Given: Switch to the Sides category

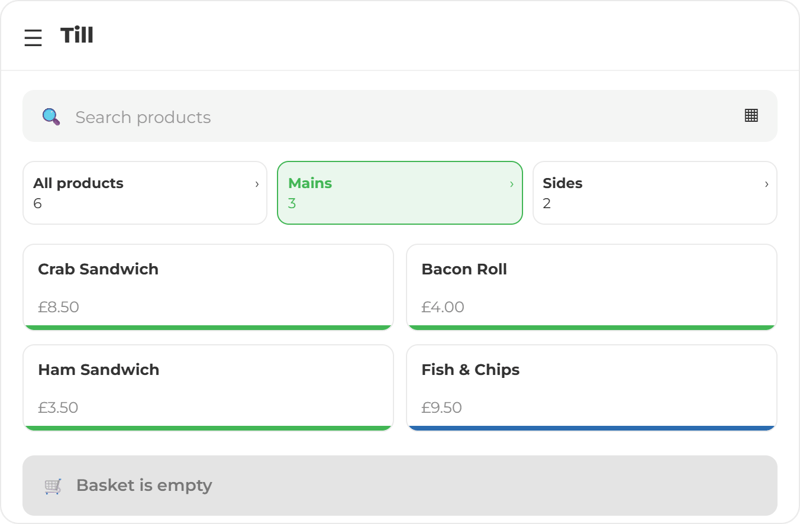Looking at the screenshot, I should click(x=655, y=193).
